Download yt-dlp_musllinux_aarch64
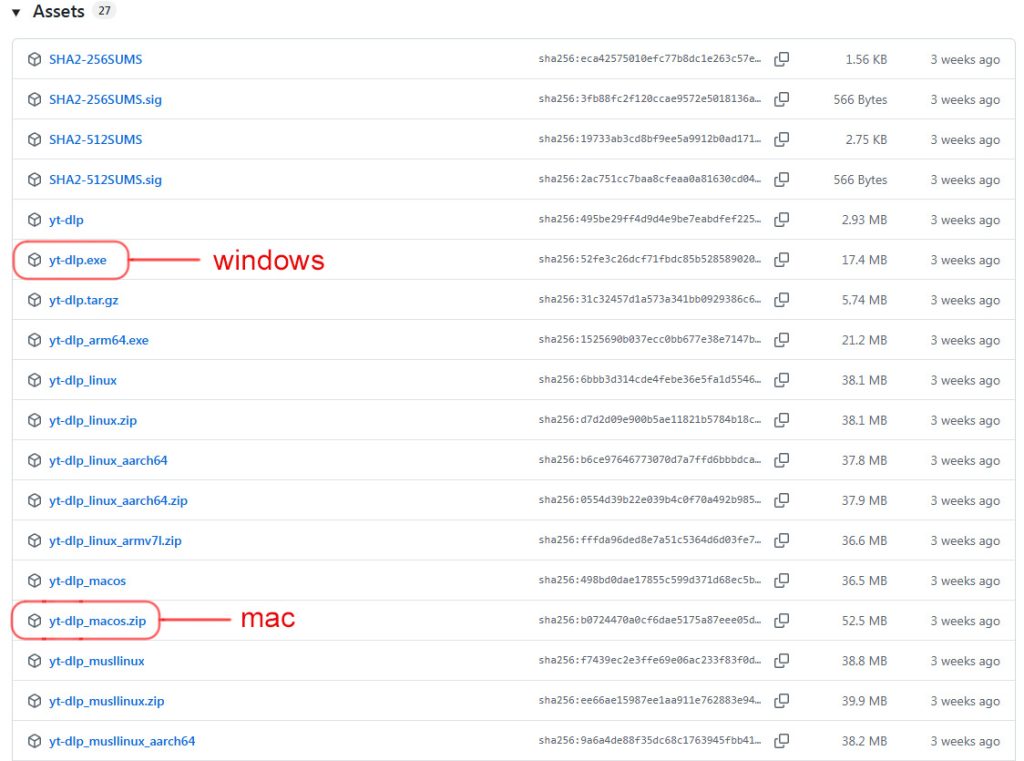The width and height of the screenshot is (1024, 761). [121, 741]
